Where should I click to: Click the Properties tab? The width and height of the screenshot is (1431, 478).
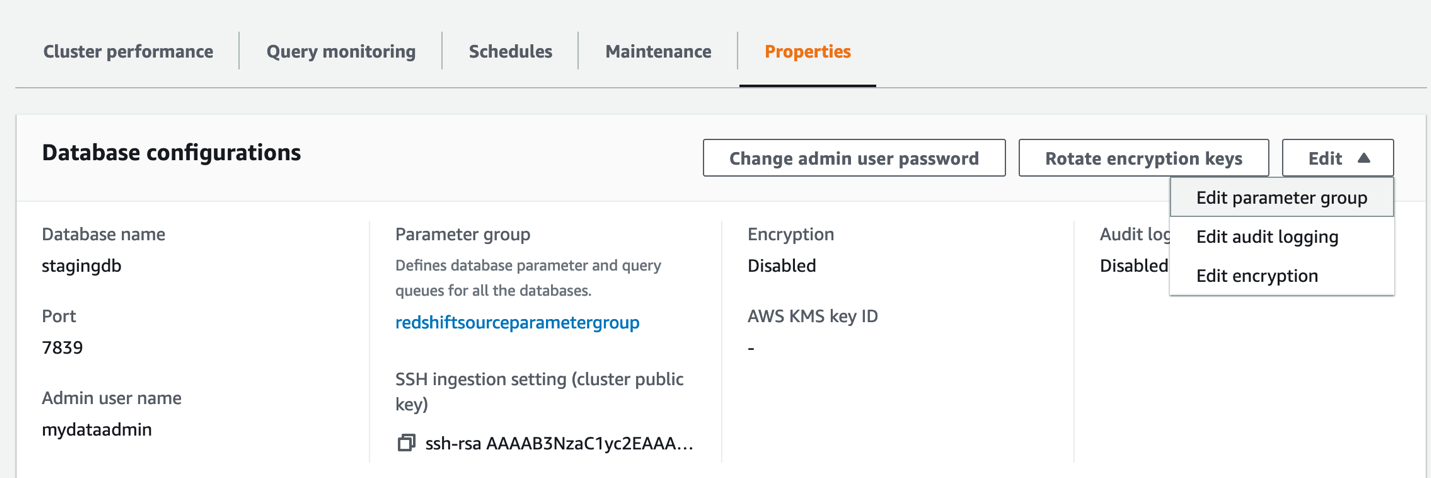coord(807,51)
